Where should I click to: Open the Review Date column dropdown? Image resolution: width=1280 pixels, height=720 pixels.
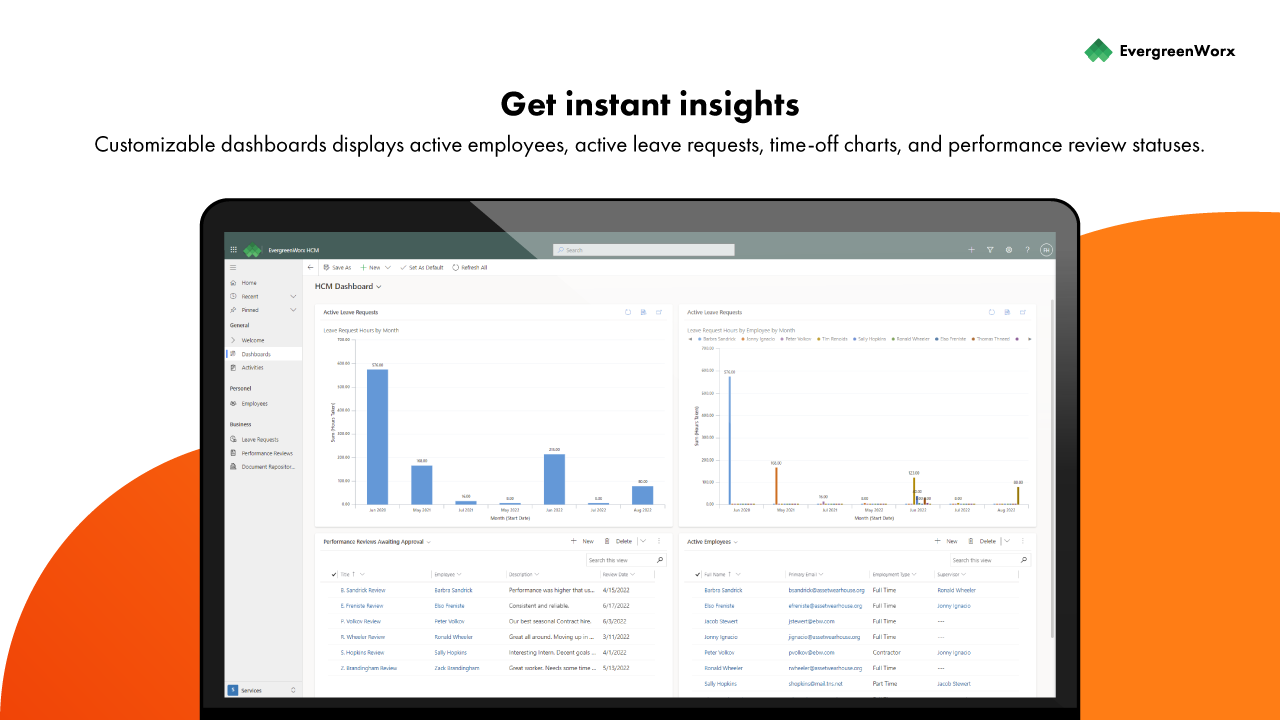click(632, 575)
